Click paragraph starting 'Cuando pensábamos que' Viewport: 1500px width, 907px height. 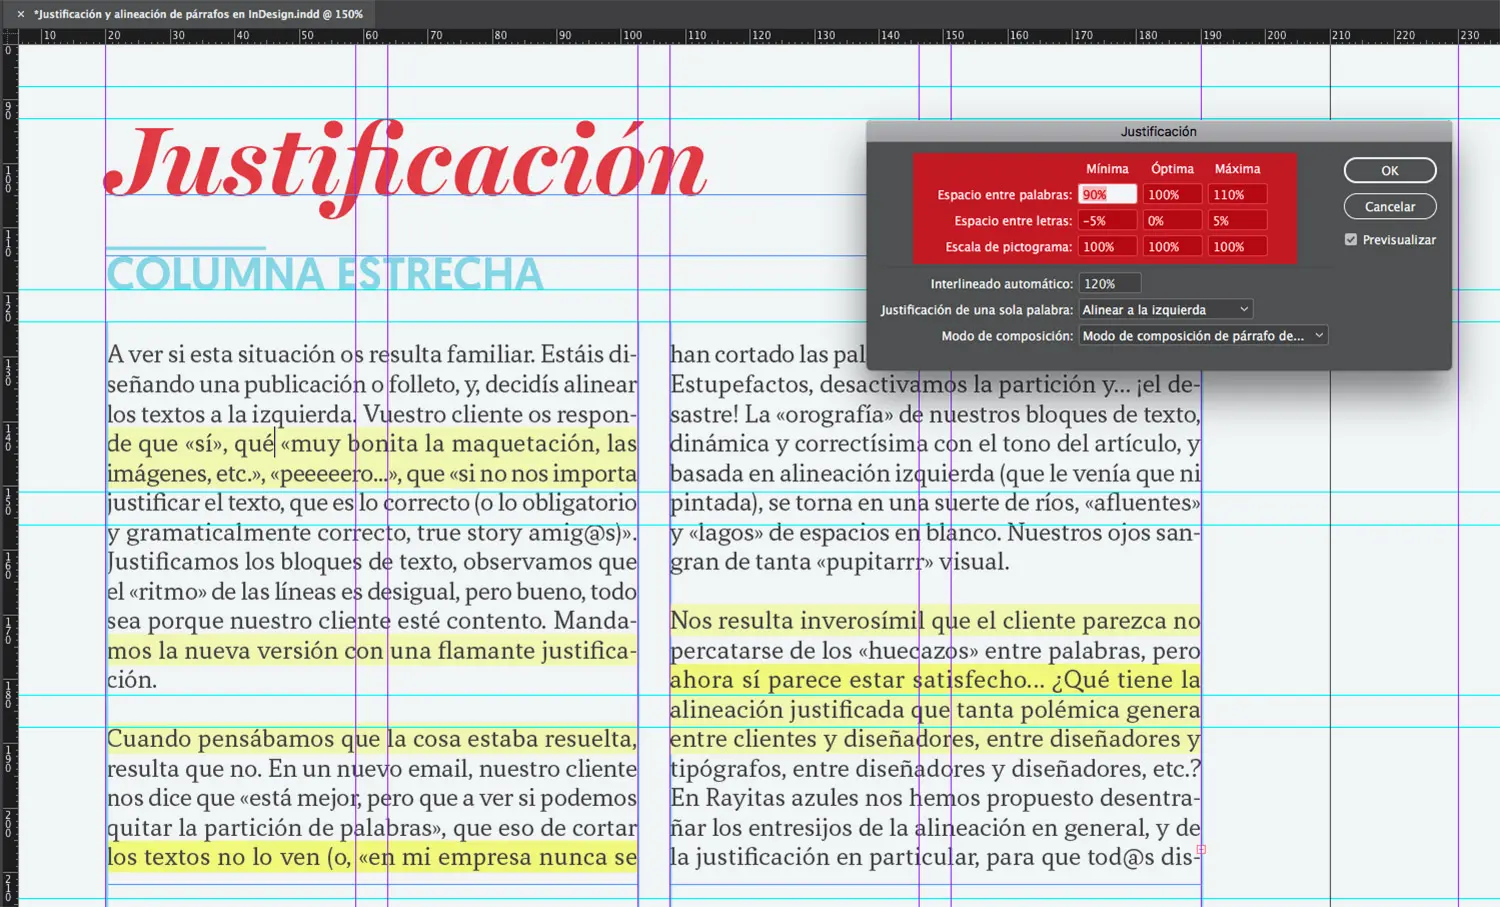point(372,798)
